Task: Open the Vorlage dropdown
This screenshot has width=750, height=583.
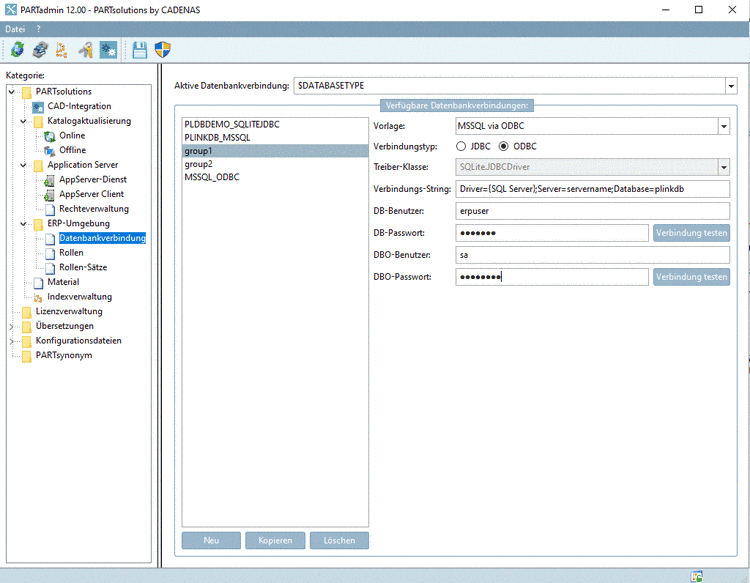Action: 723,126
